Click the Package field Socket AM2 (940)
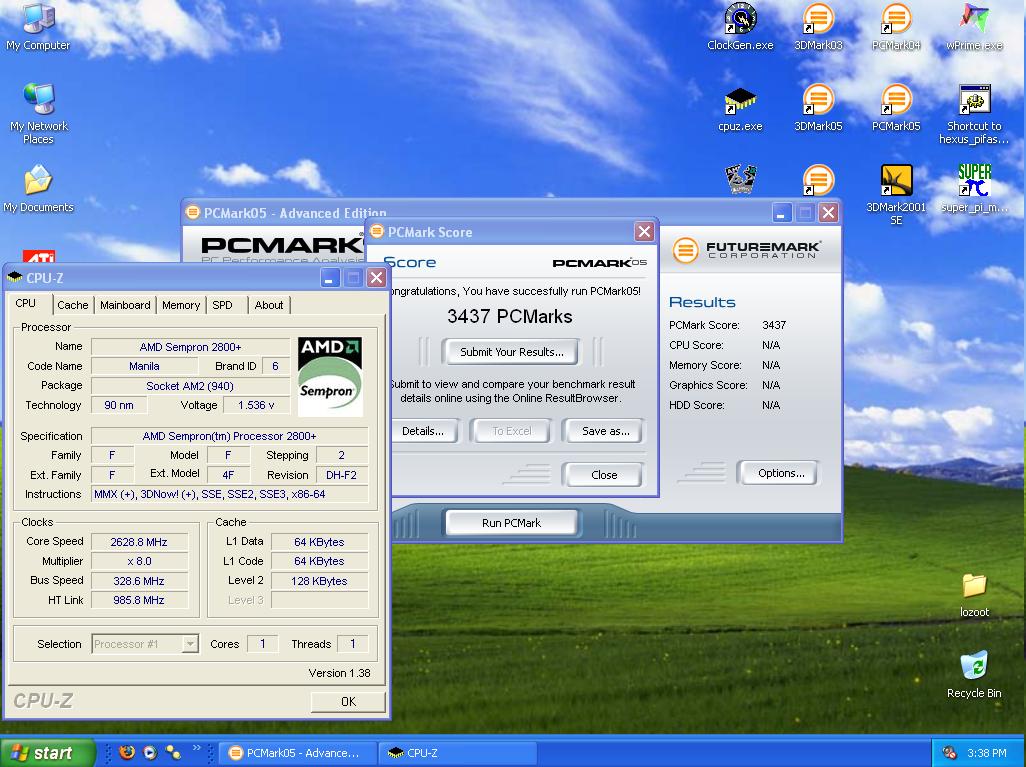 coord(190,386)
